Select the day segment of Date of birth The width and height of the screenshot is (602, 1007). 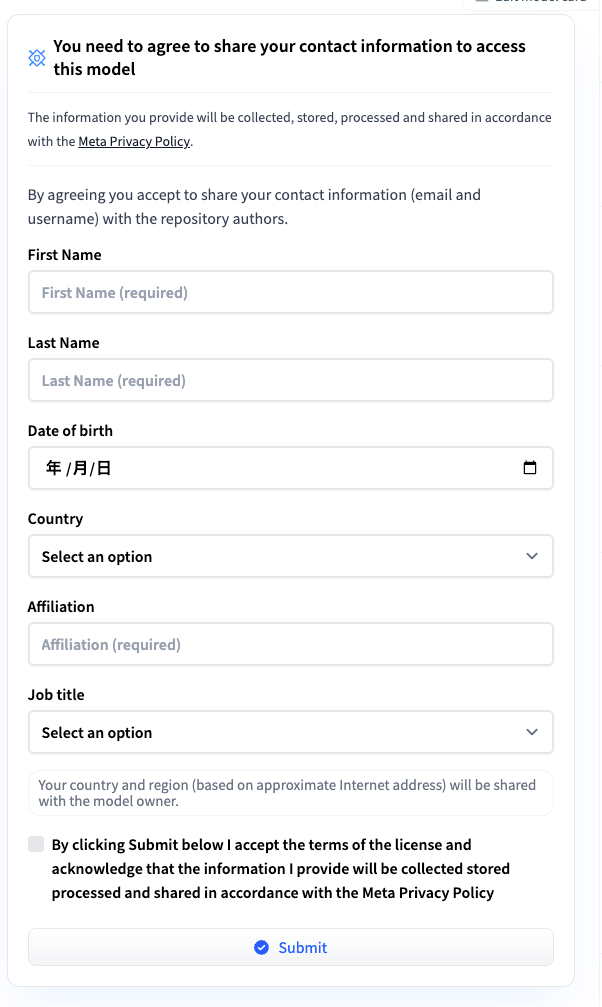tap(104, 468)
